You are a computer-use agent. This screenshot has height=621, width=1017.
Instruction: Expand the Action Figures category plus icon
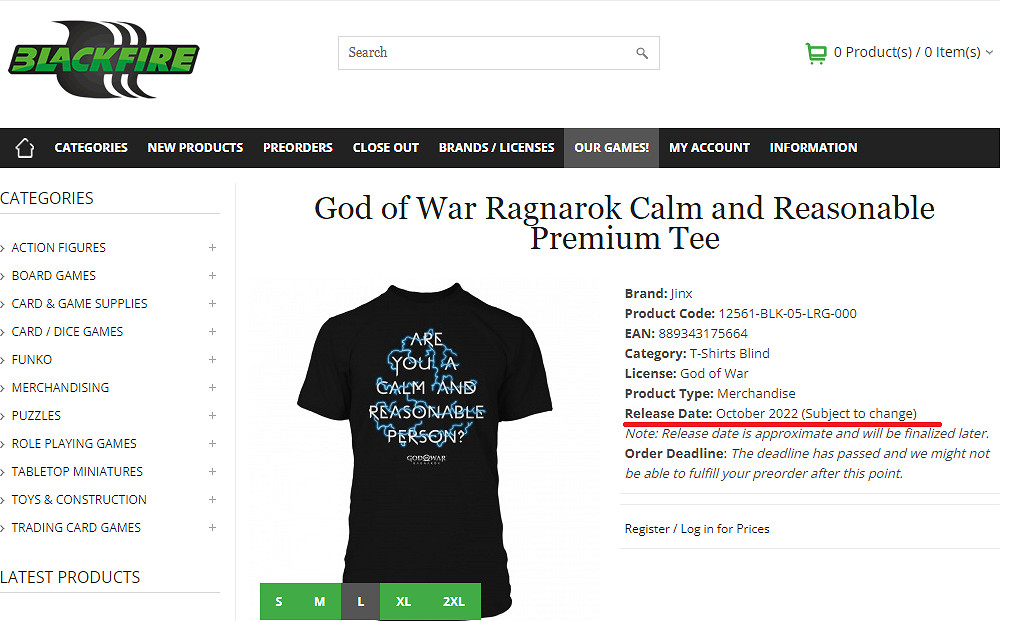(x=212, y=248)
